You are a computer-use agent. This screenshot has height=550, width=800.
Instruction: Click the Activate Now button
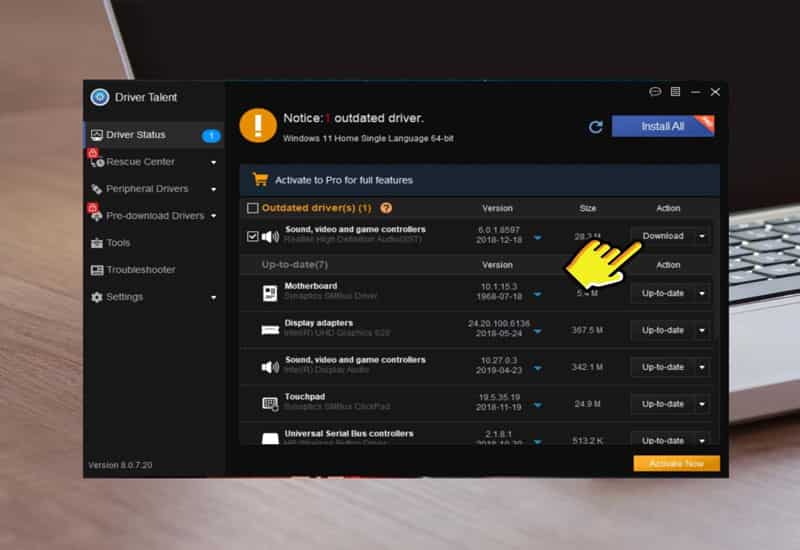click(x=675, y=464)
